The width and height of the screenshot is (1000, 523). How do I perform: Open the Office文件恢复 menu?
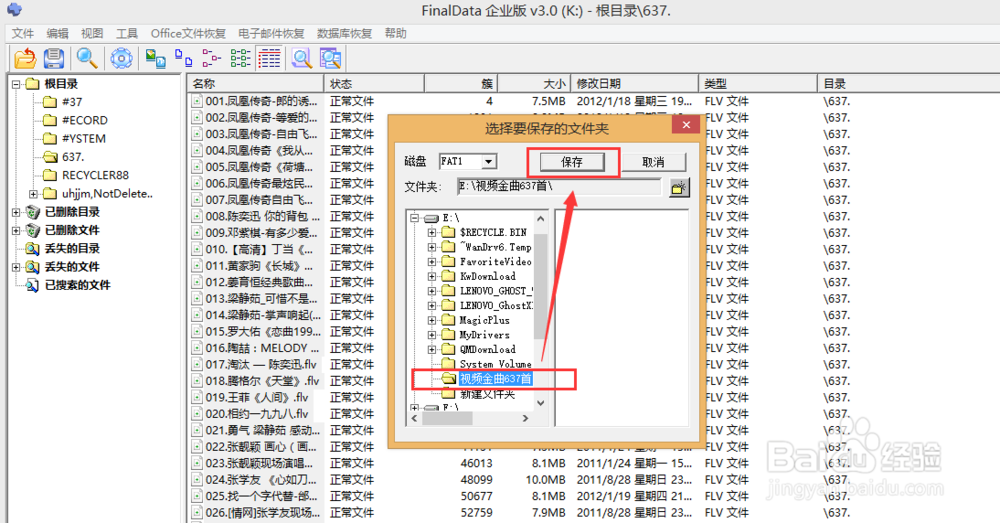(x=188, y=33)
